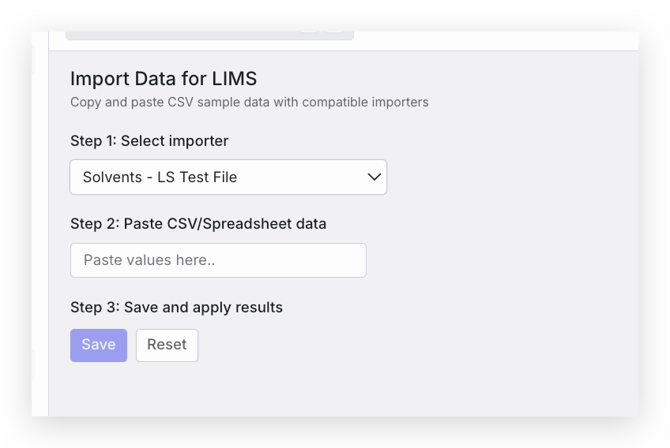Reset the import form
The width and height of the screenshot is (670, 448).
[167, 345]
